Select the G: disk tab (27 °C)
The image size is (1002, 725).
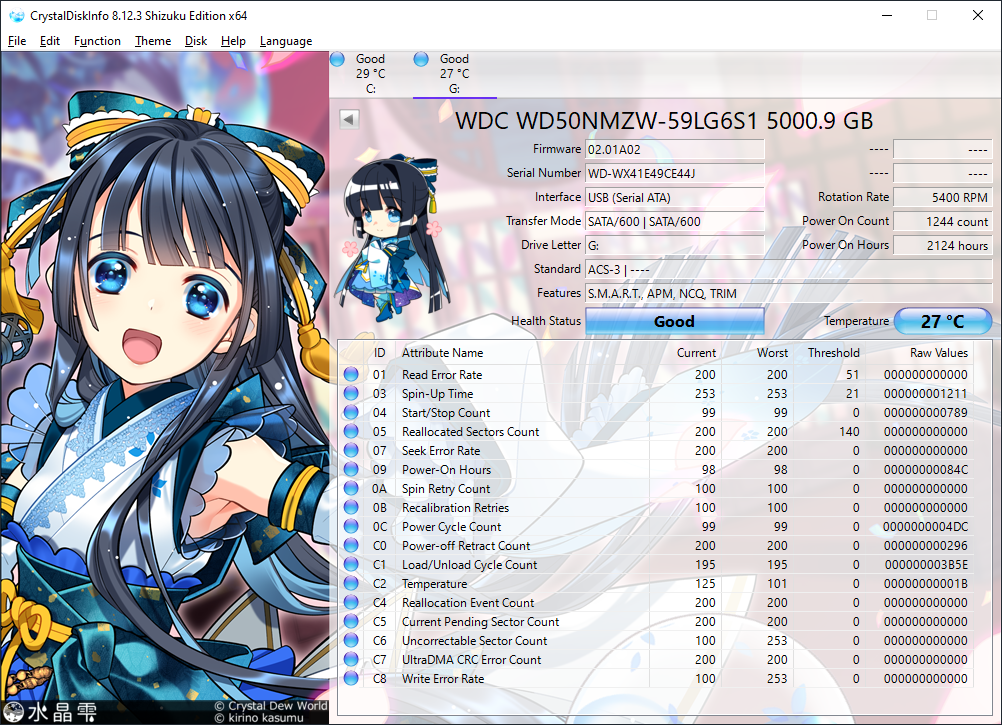pyautogui.click(x=455, y=73)
